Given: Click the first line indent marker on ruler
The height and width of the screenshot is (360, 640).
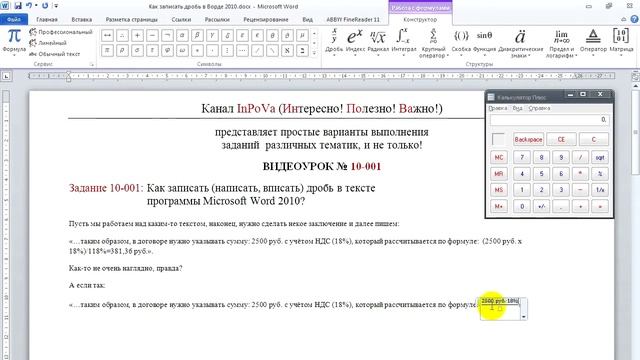Looking at the screenshot, I should click(x=69, y=73).
